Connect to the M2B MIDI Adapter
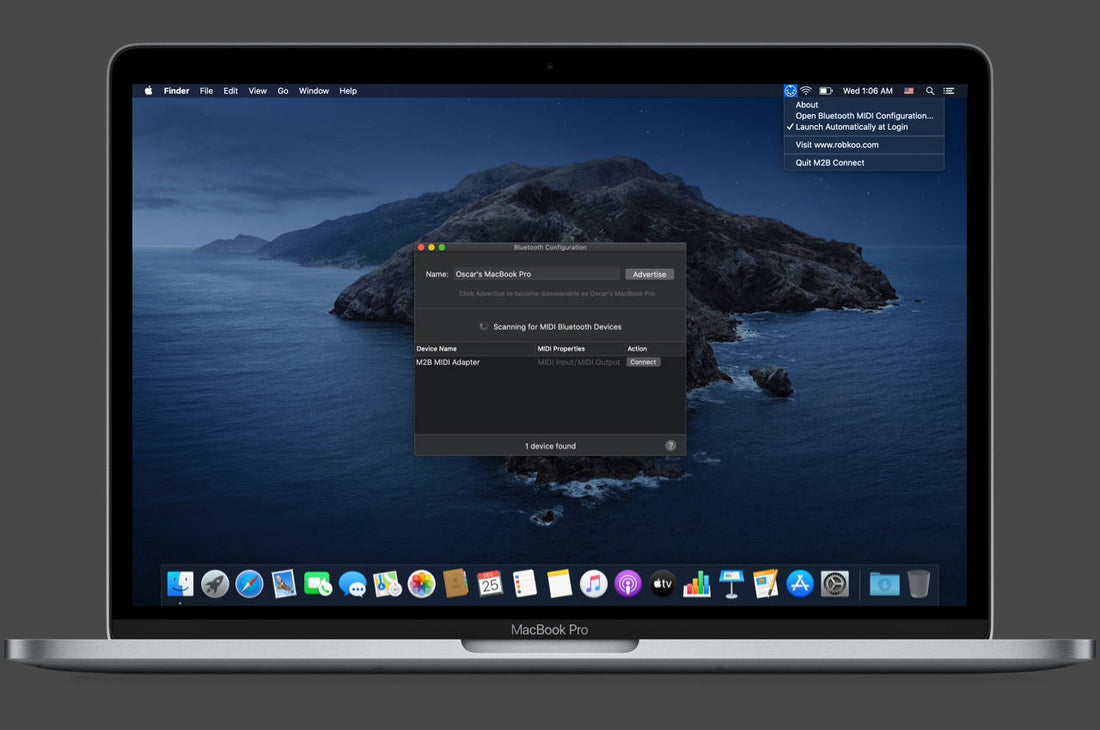Viewport: 1100px width, 730px height. click(643, 362)
